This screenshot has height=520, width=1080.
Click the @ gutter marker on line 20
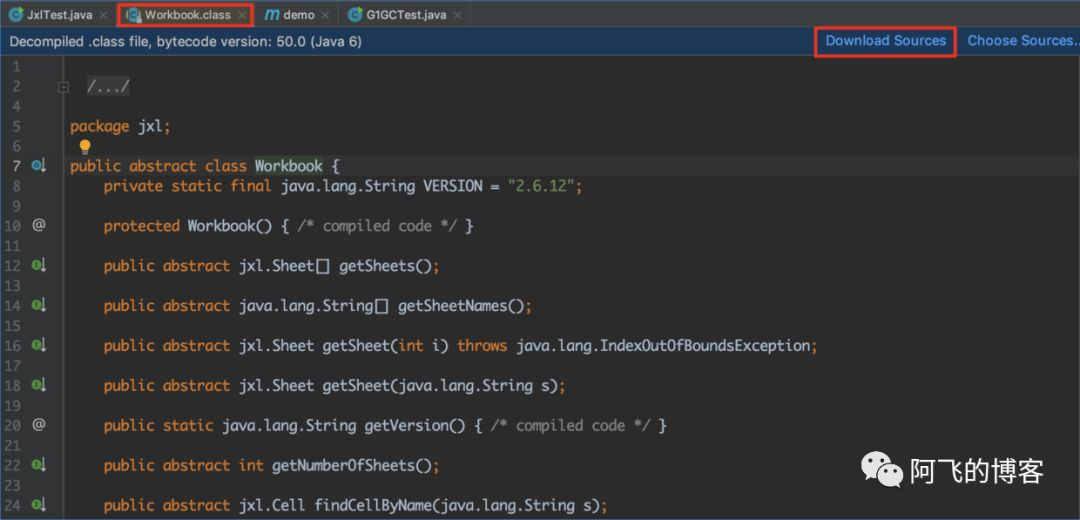[x=38, y=425]
